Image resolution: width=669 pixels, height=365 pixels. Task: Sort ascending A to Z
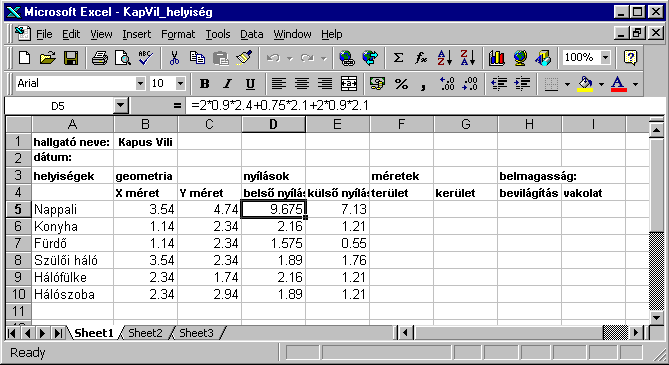(445, 58)
